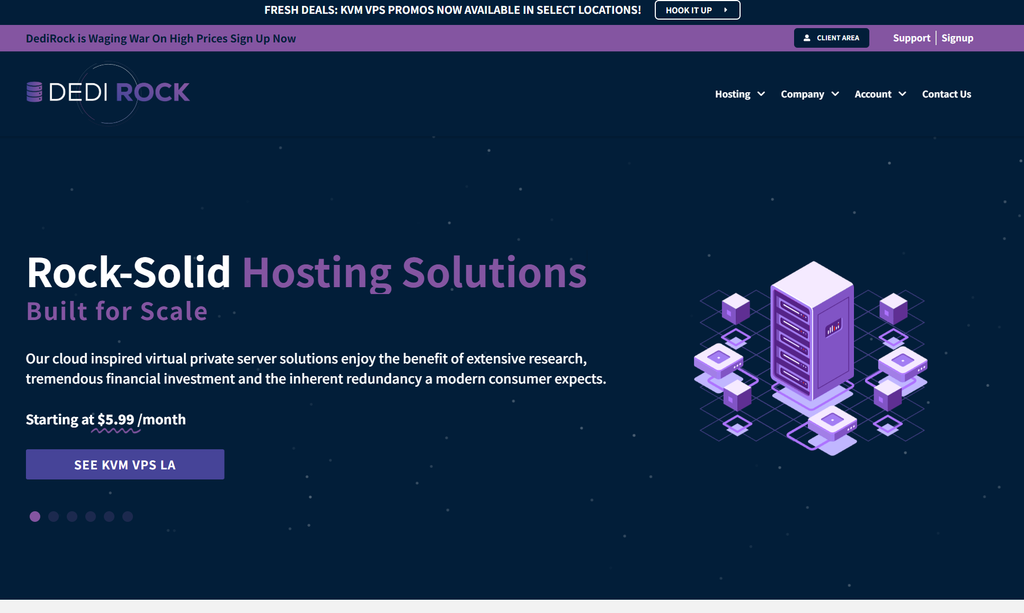Click the Hook It Up button
The image size is (1024, 613).
[697, 10]
